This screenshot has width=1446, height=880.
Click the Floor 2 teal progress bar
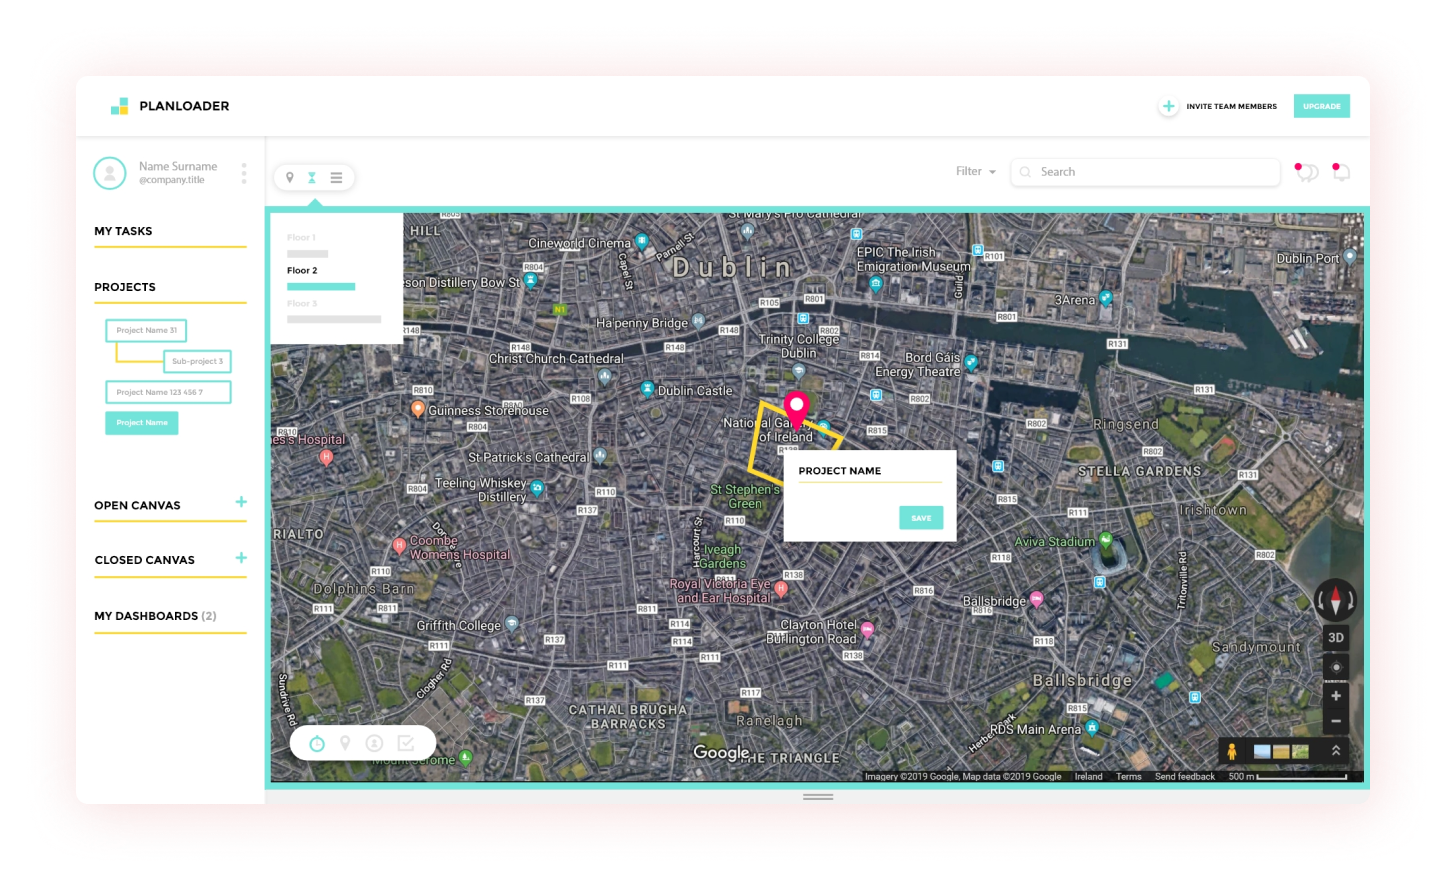(x=321, y=287)
